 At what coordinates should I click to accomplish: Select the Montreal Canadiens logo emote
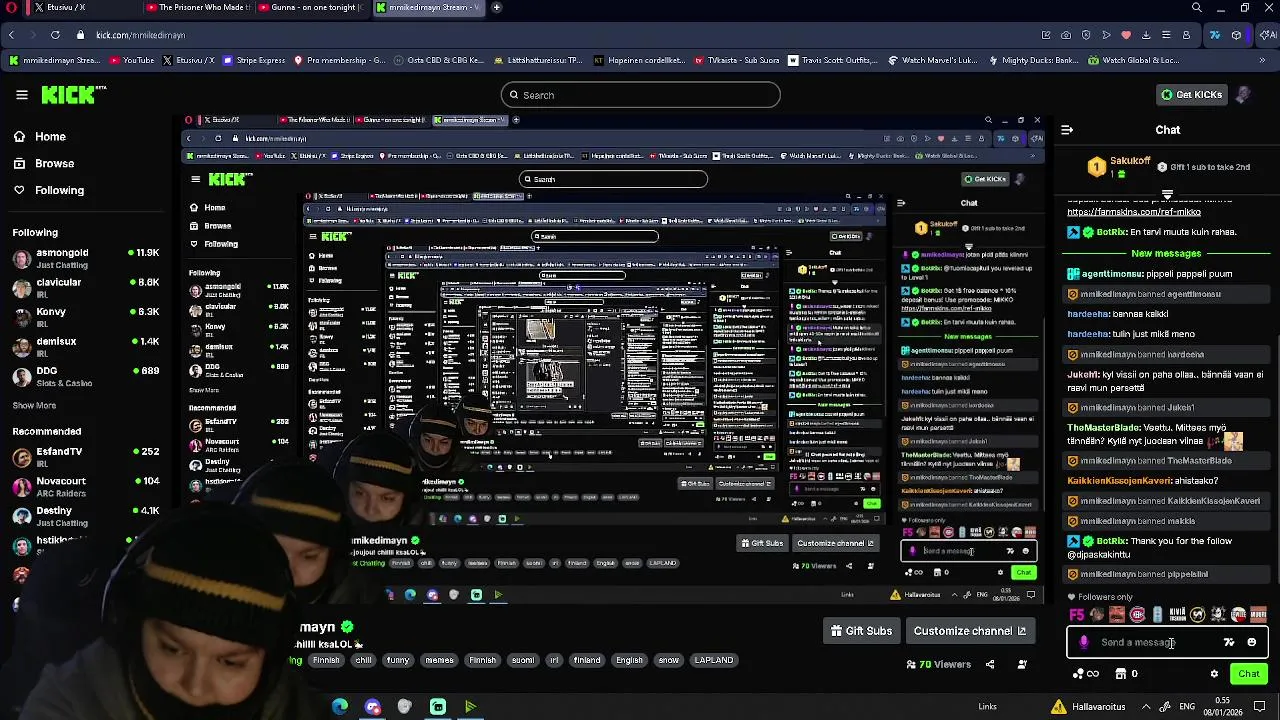click(1137, 615)
